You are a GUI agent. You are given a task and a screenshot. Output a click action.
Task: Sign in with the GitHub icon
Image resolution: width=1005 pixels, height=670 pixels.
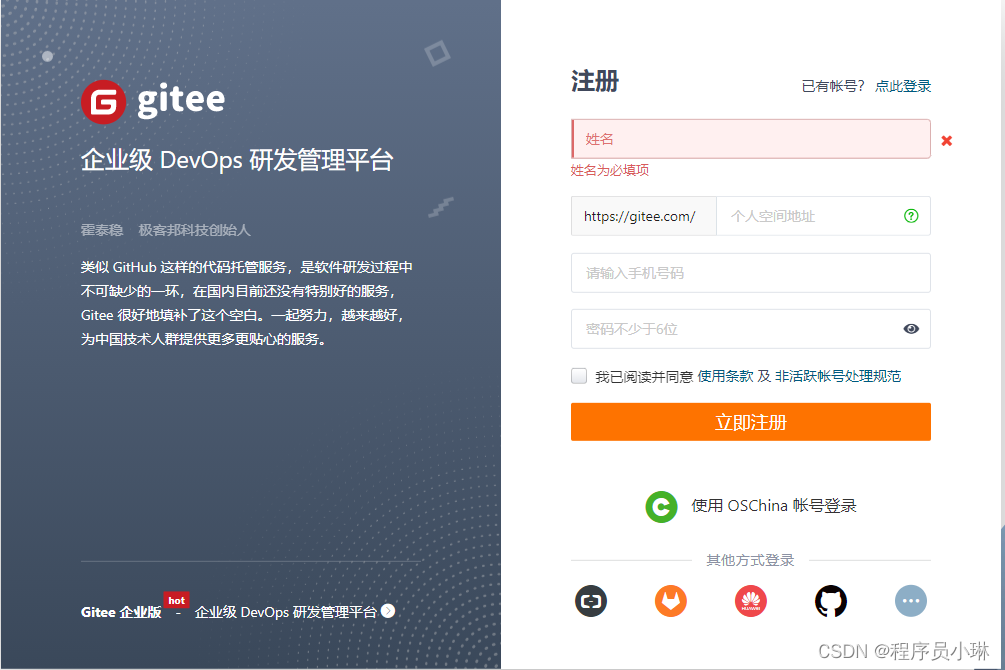[x=831, y=601]
